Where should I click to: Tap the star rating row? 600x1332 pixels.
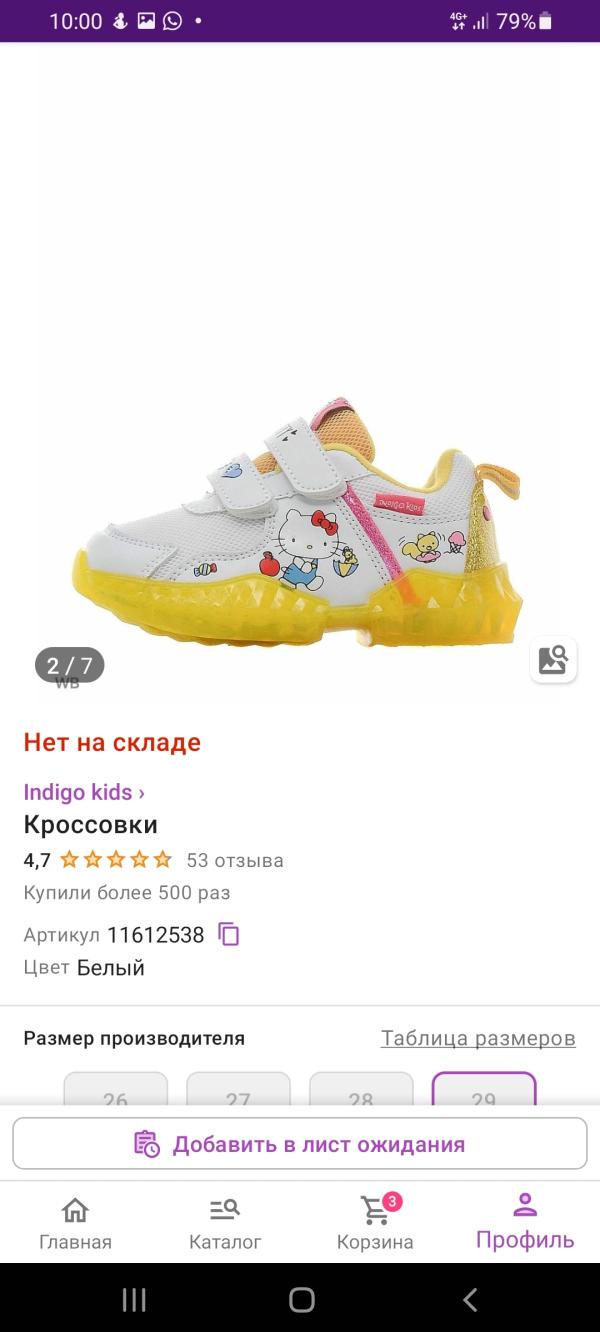[x=116, y=860]
